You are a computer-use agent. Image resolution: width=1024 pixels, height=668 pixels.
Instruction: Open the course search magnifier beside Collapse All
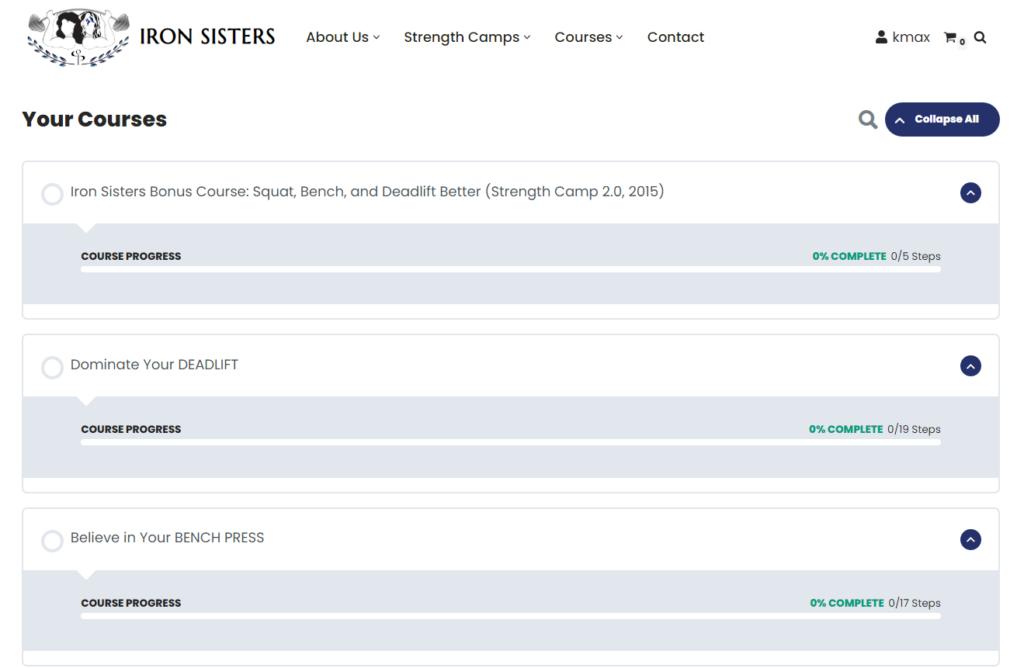(x=867, y=119)
